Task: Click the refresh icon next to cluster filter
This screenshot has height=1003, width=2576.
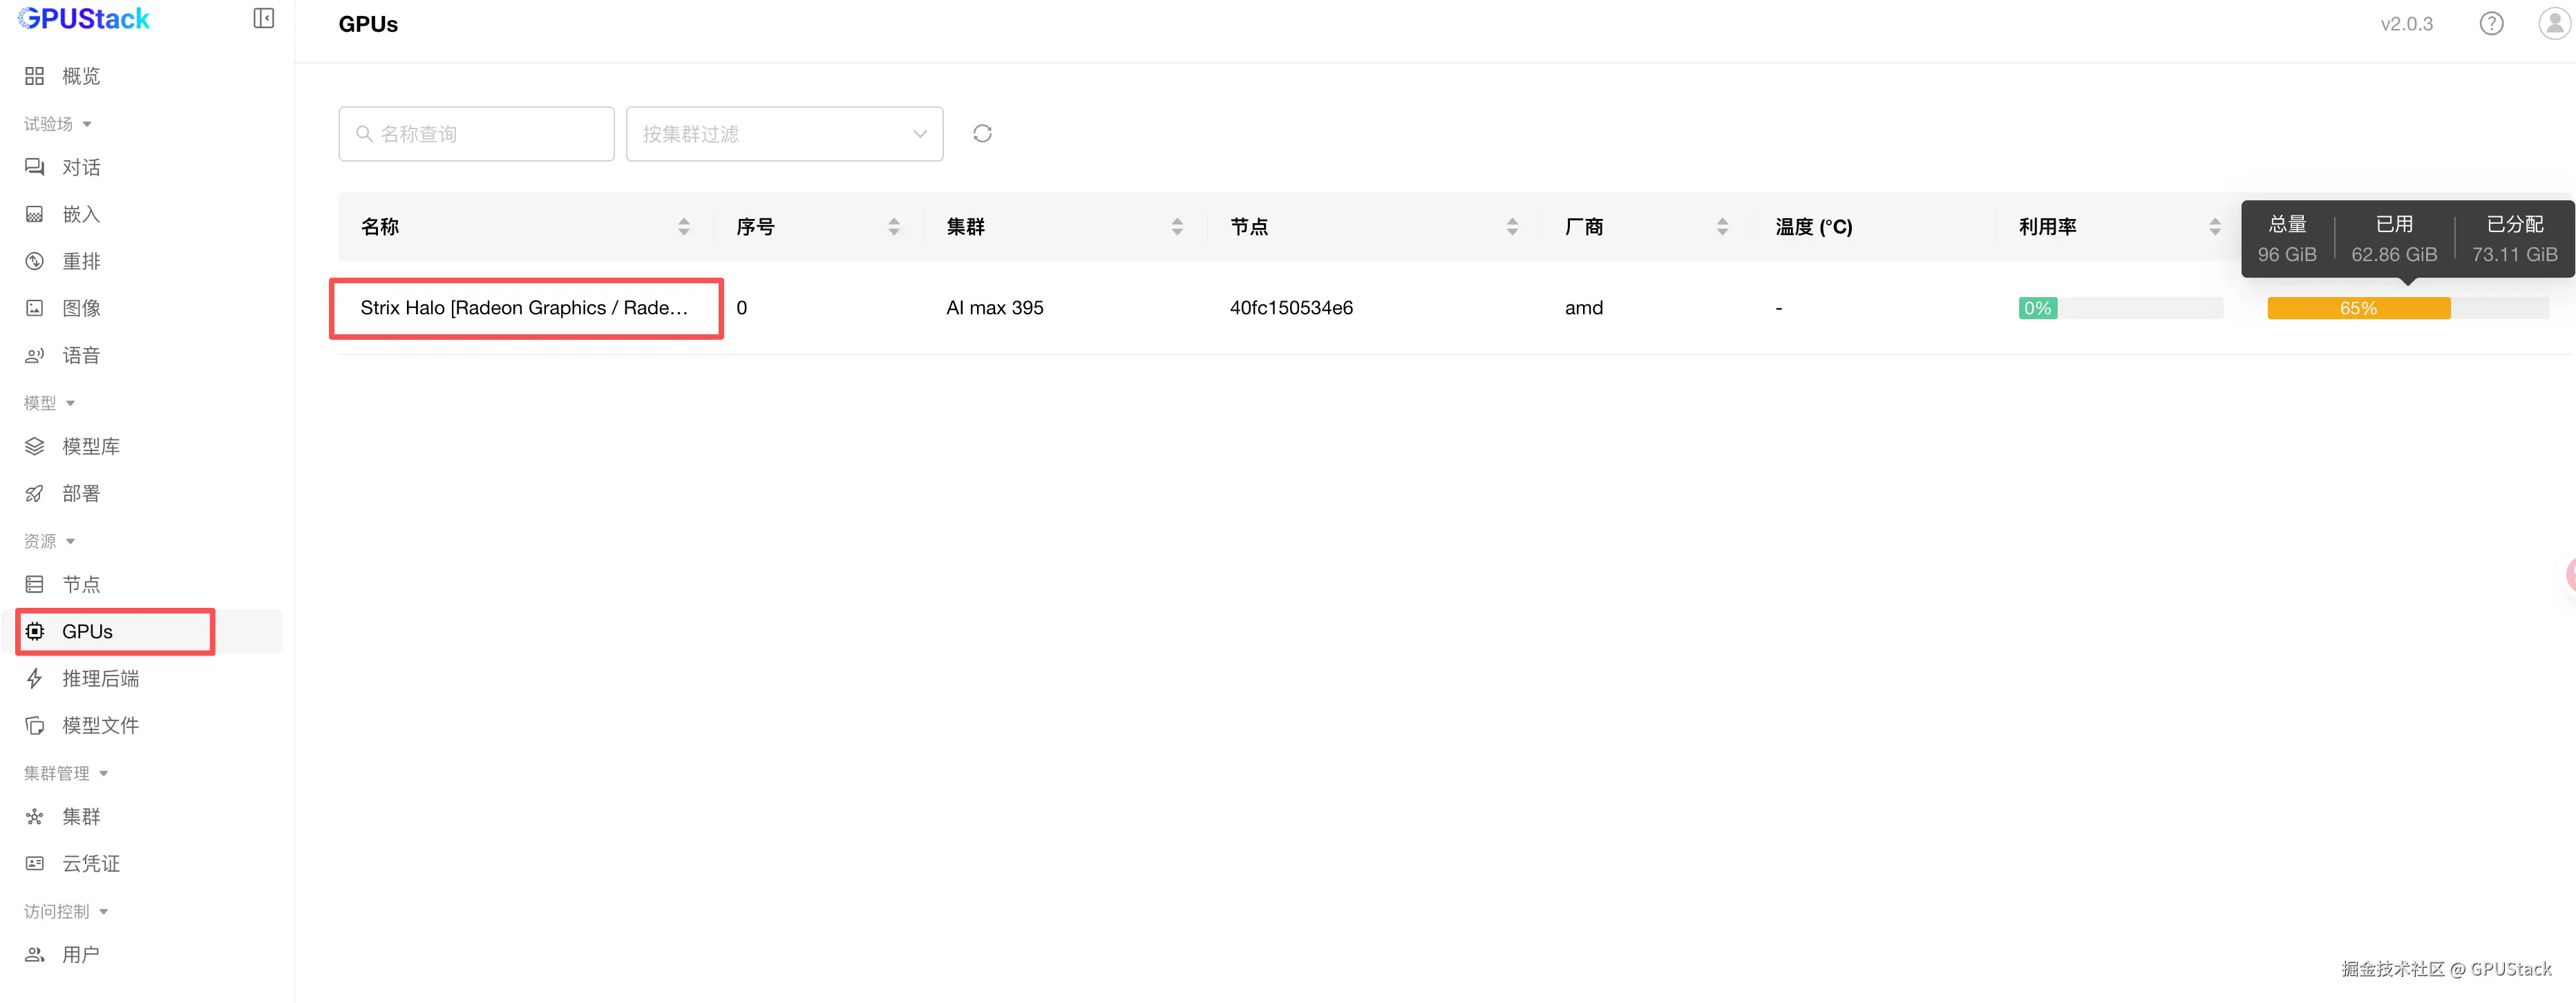Action: pos(982,134)
